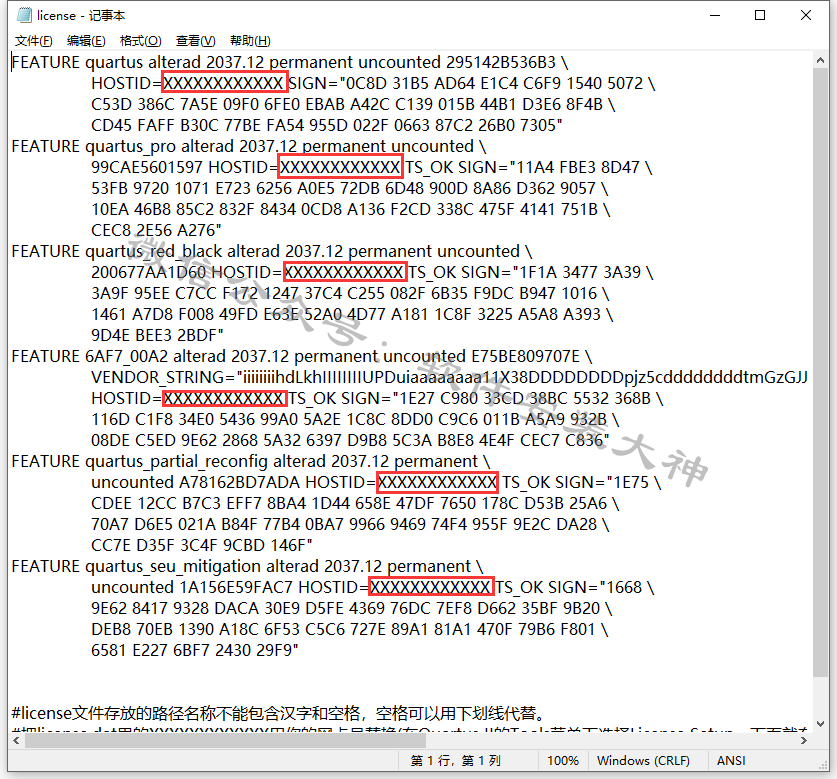Open the 查看(V) menu
The width and height of the screenshot is (837, 779).
coord(195,41)
